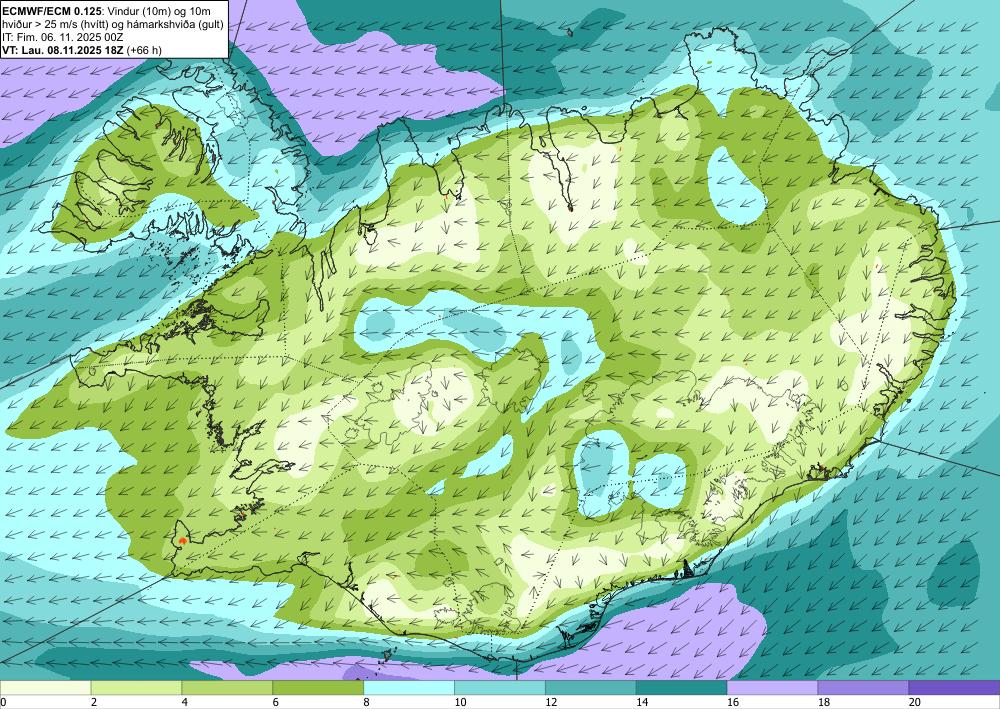The image size is (1000, 709).
Task: Click the orange-red gust marker in southwest Iceland
Action: tap(183, 540)
